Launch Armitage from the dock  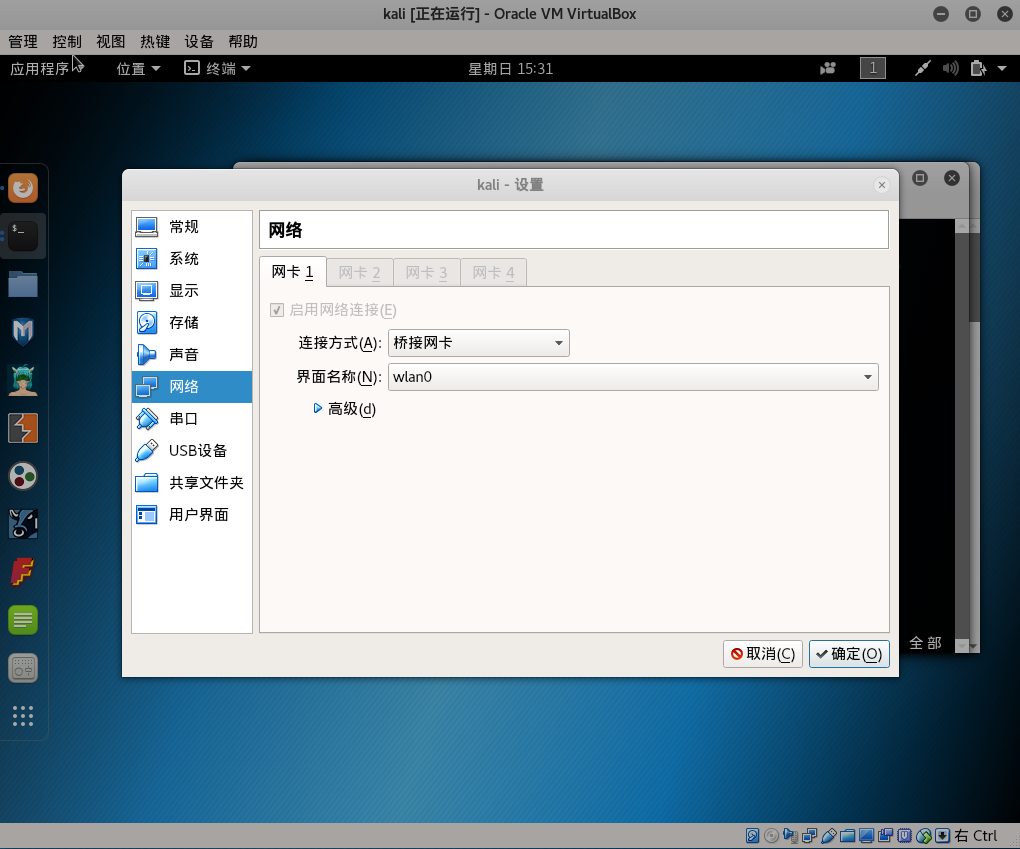pyautogui.click(x=23, y=380)
